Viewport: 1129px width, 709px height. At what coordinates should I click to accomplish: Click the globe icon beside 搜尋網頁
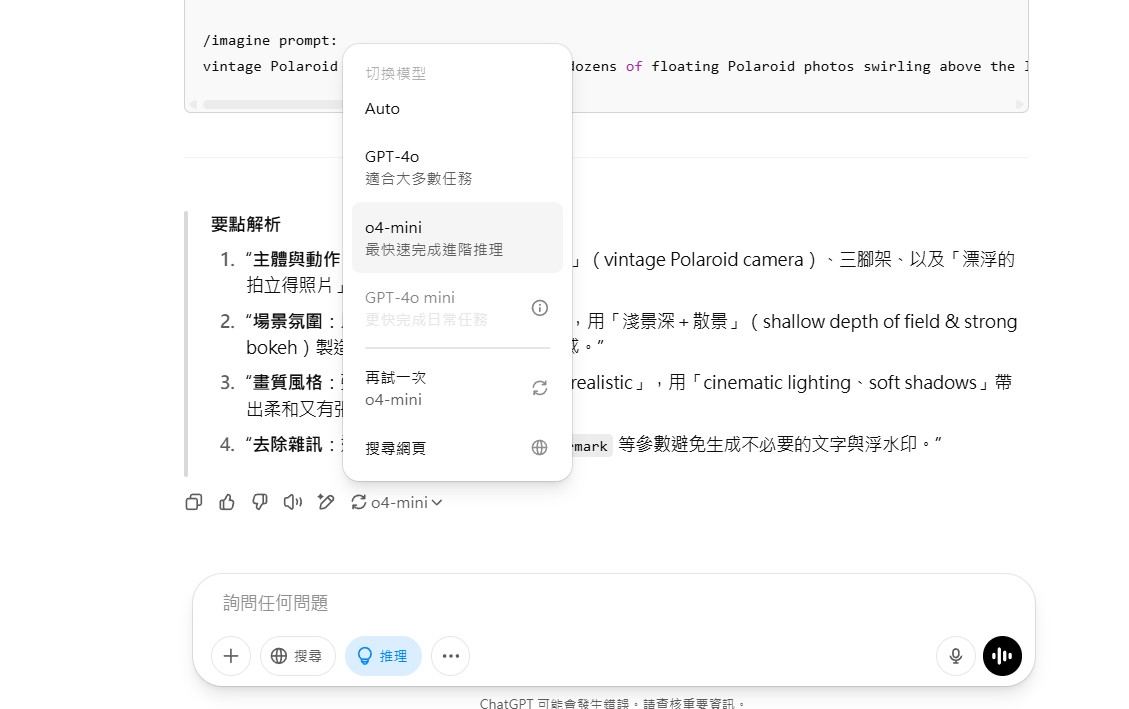click(x=539, y=448)
